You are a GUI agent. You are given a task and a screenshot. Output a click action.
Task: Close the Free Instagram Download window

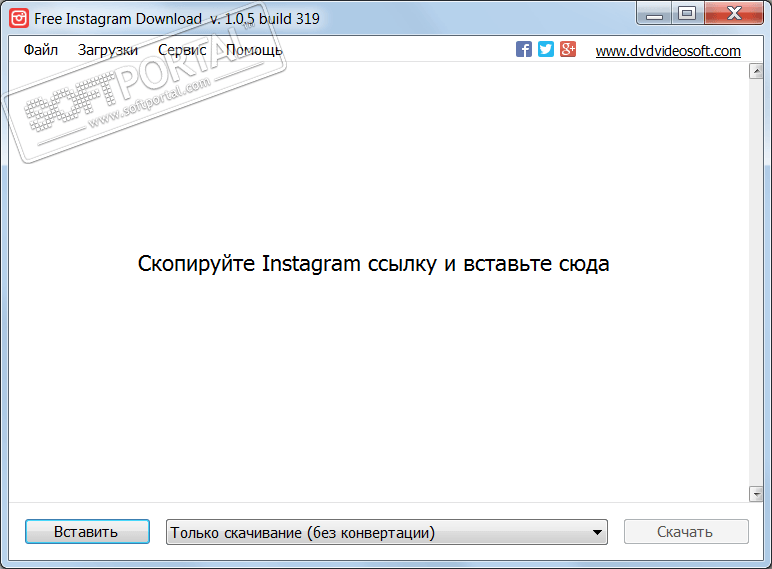point(734,14)
